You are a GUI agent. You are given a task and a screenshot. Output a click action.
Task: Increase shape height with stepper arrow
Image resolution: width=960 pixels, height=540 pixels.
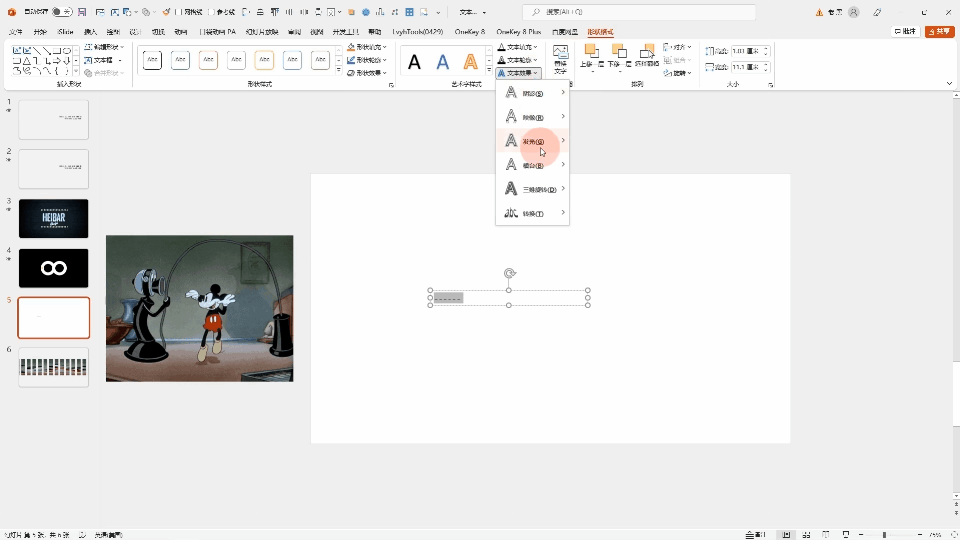766,48
